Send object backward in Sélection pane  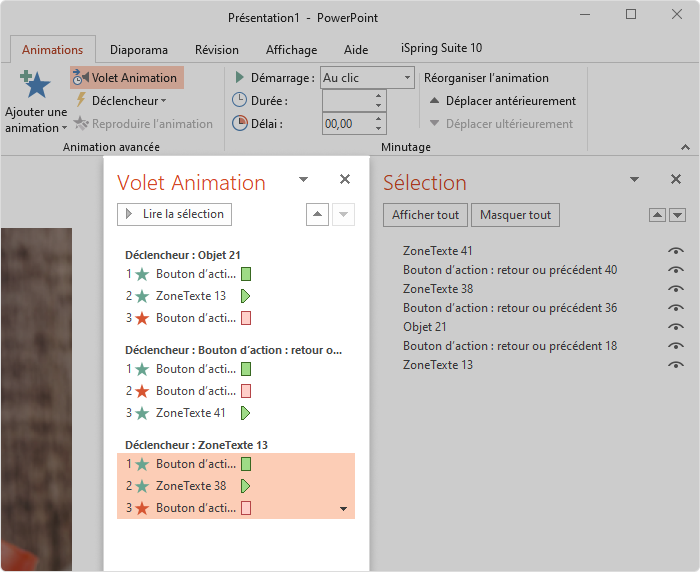coord(678,215)
